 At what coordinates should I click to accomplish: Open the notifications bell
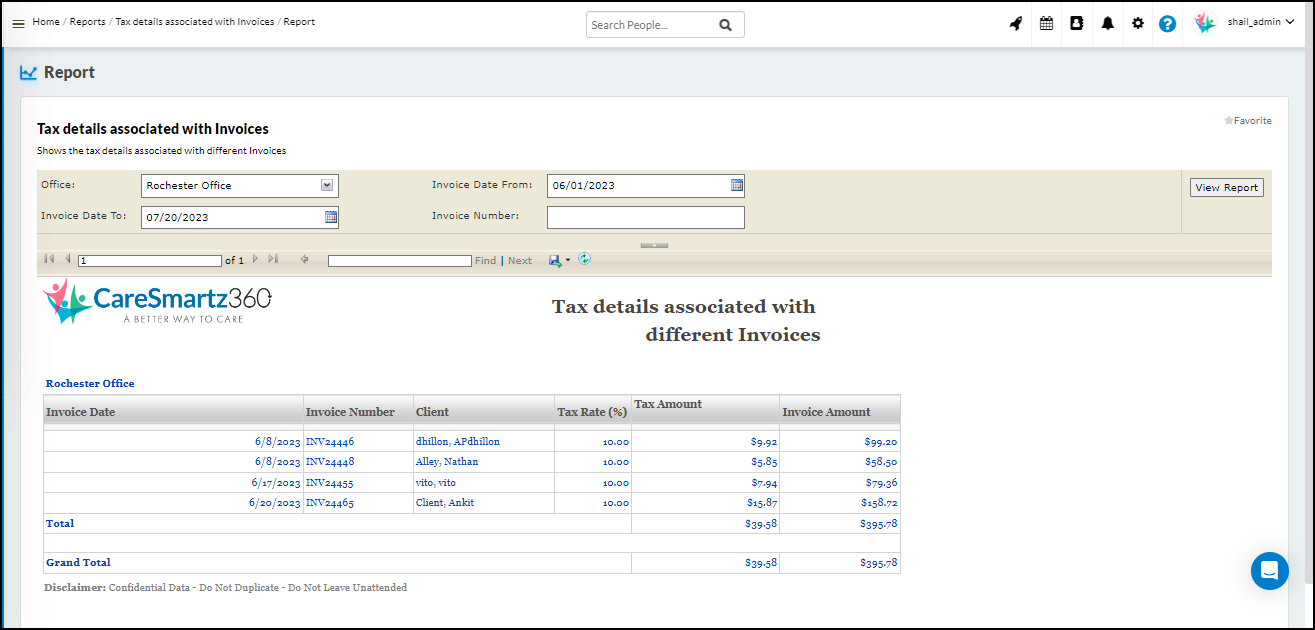click(1107, 24)
